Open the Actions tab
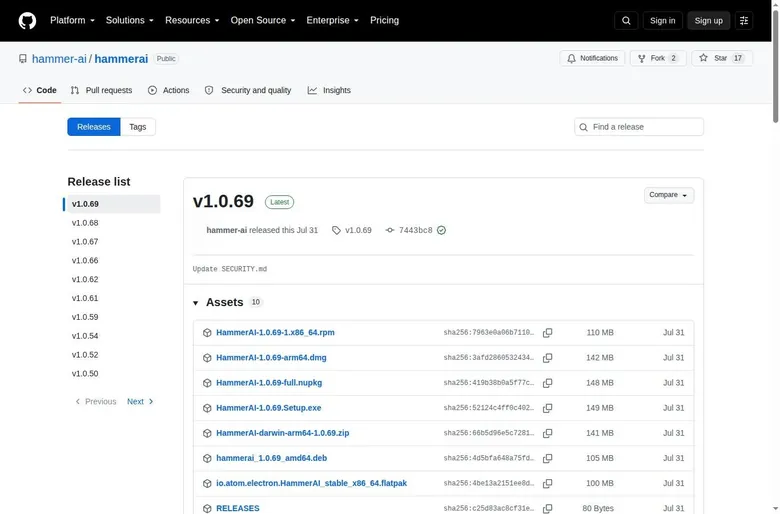This screenshot has width=780, height=514. point(169,90)
